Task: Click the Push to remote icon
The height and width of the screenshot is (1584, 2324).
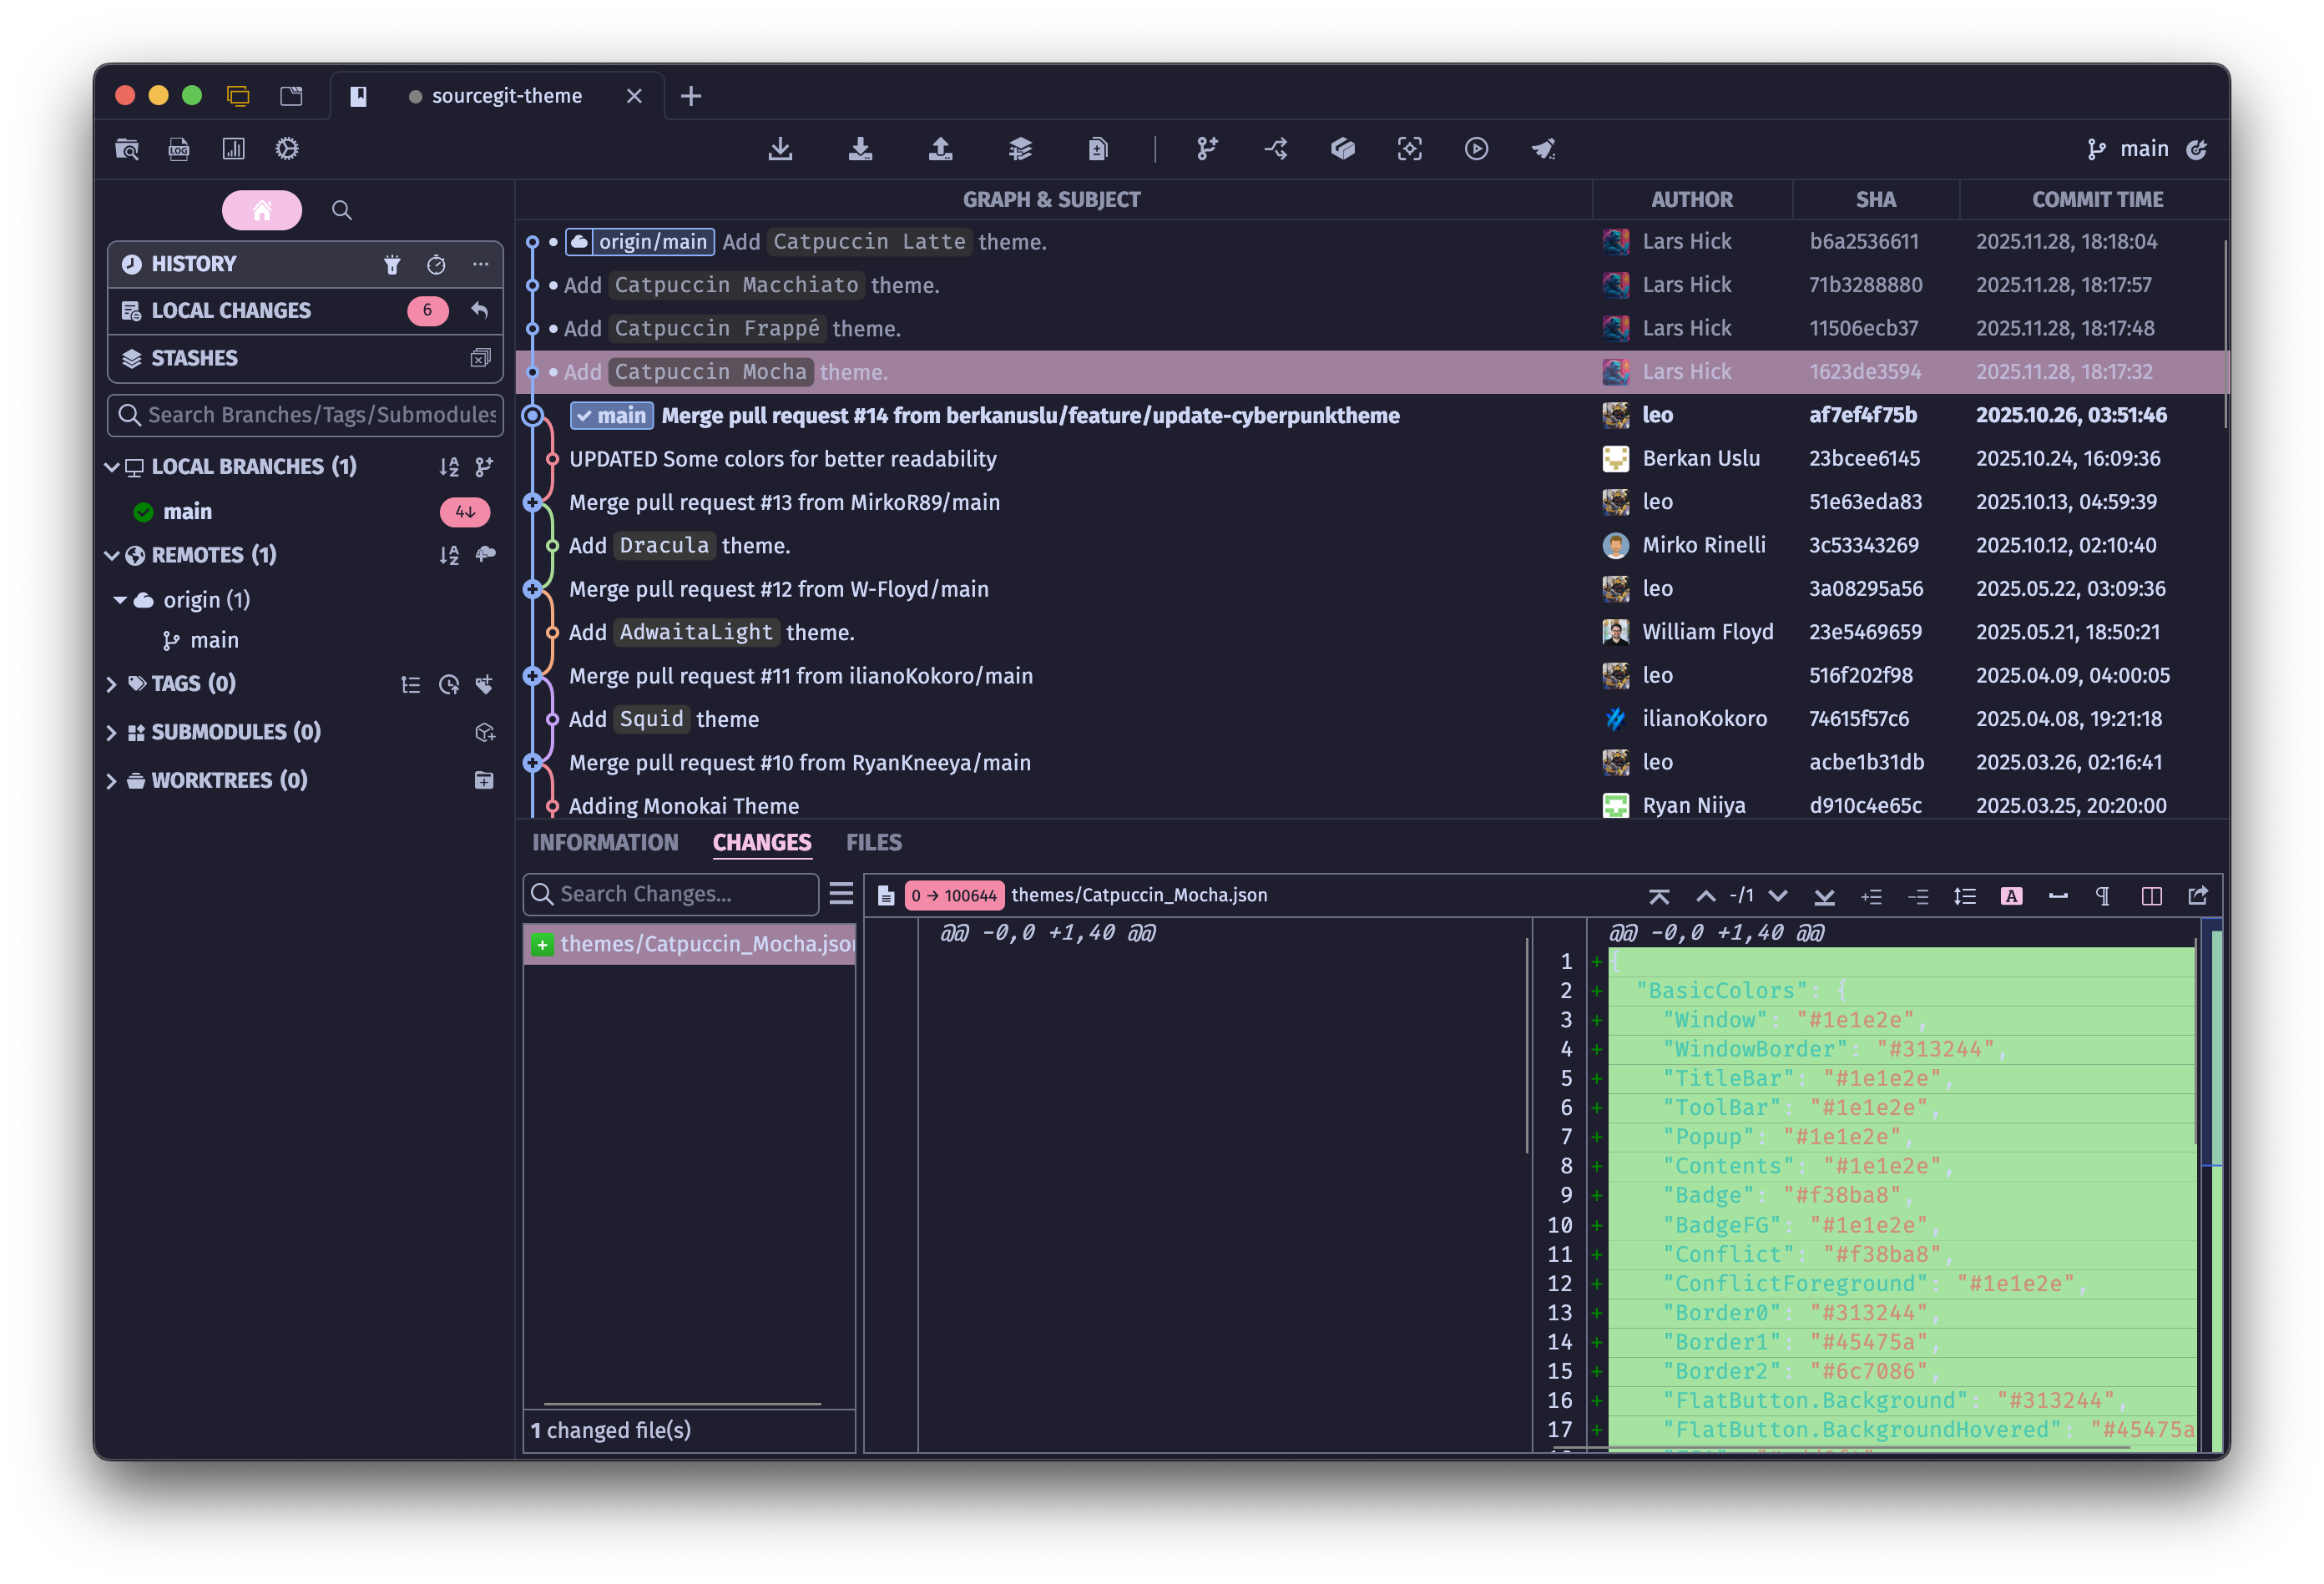Action: click(x=940, y=149)
